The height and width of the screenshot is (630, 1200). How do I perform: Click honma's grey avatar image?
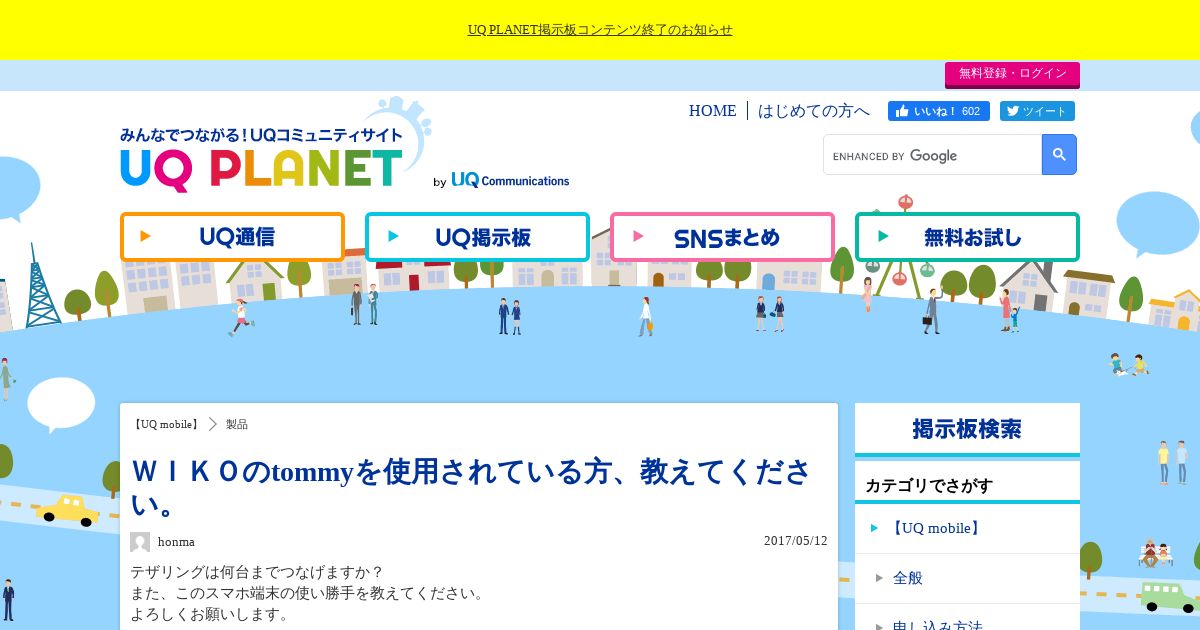pyautogui.click(x=140, y=542)
